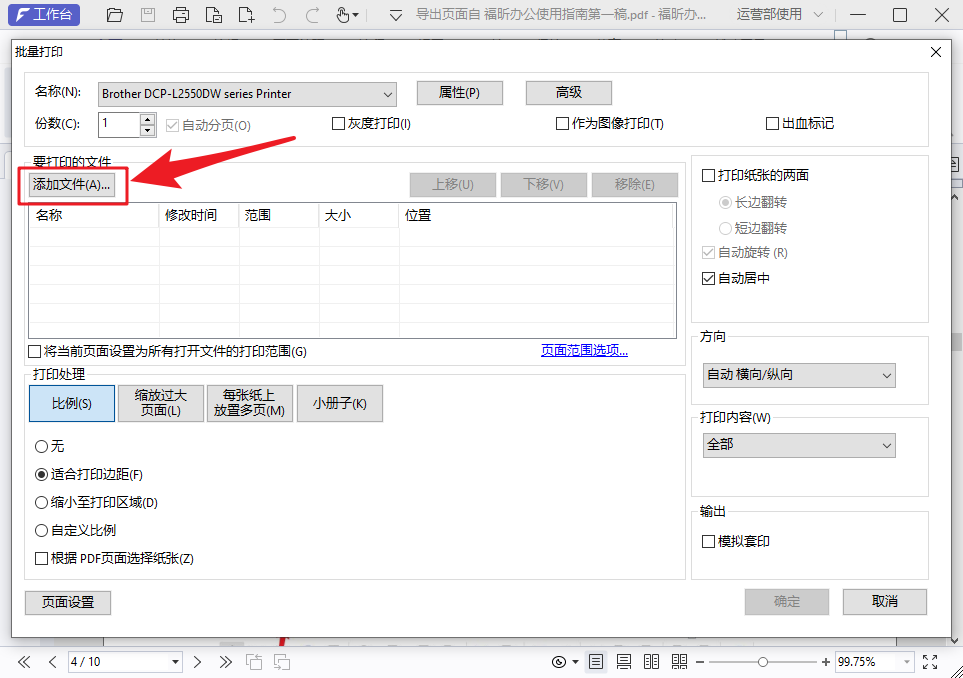Click the 高级 advanced button

pyautogui.click(x=569, y=93)
